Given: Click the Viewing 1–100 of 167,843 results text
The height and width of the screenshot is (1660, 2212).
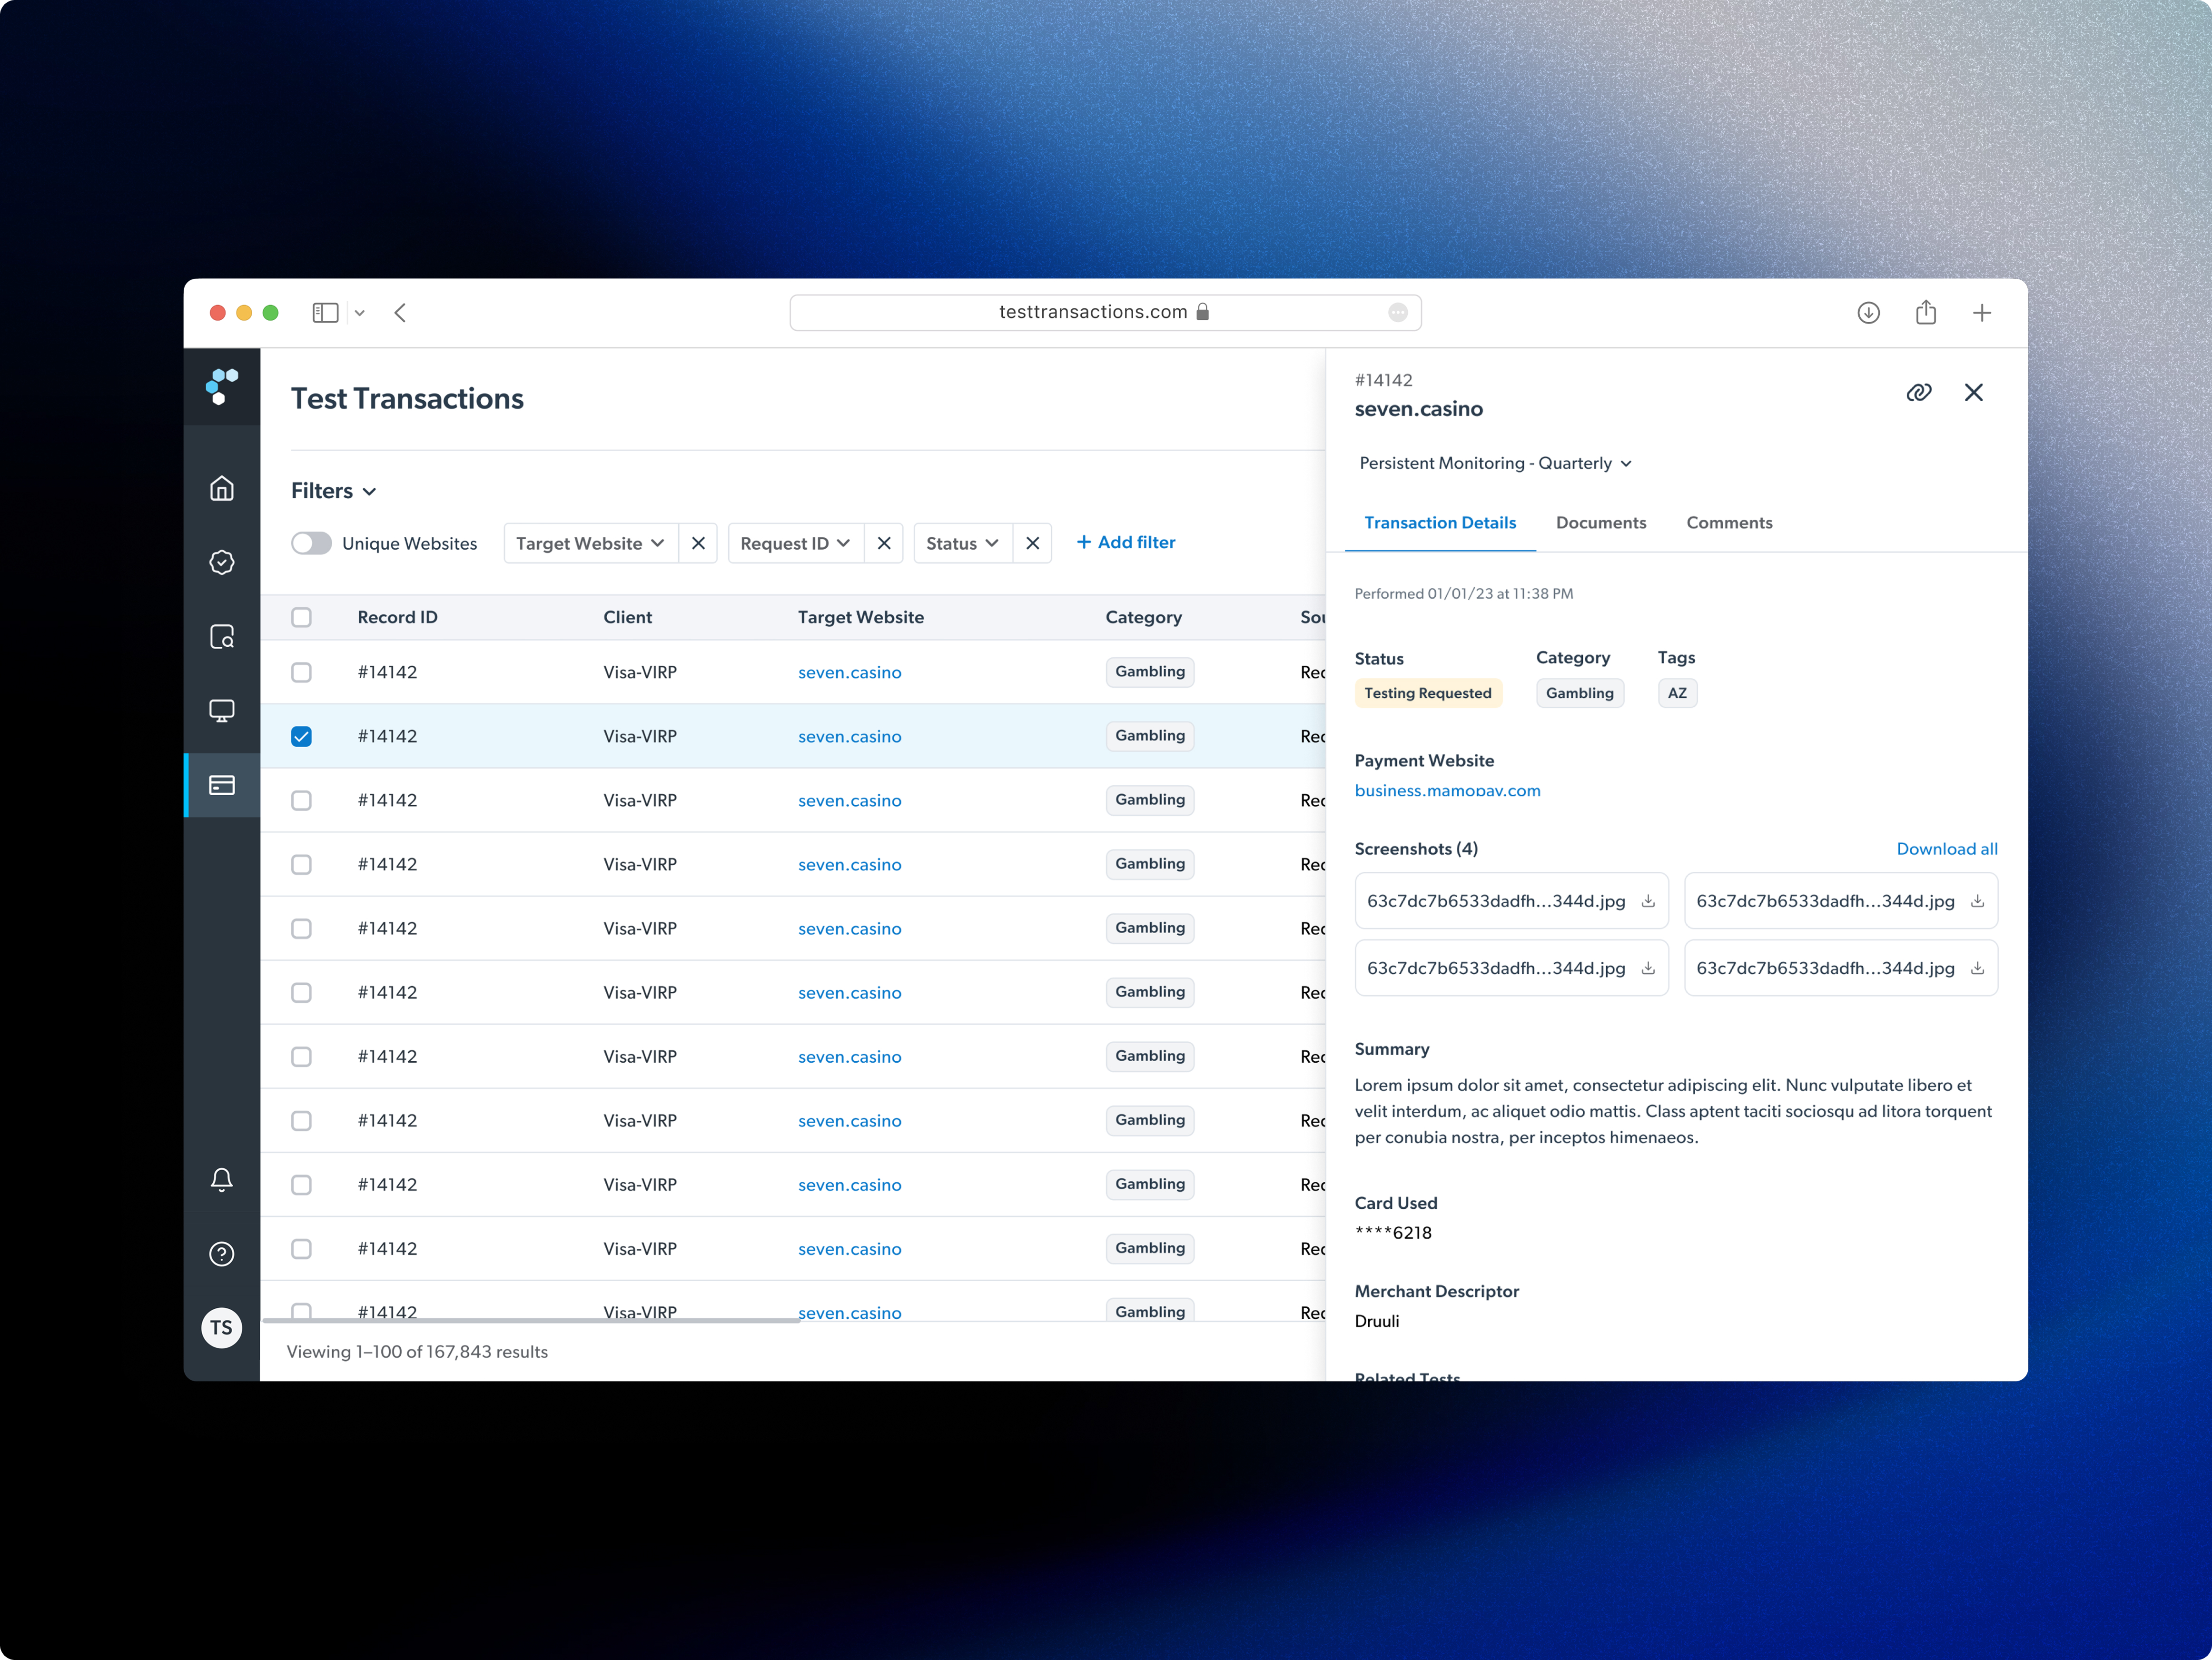Looking at the screenshot, I should point(417,1351).
